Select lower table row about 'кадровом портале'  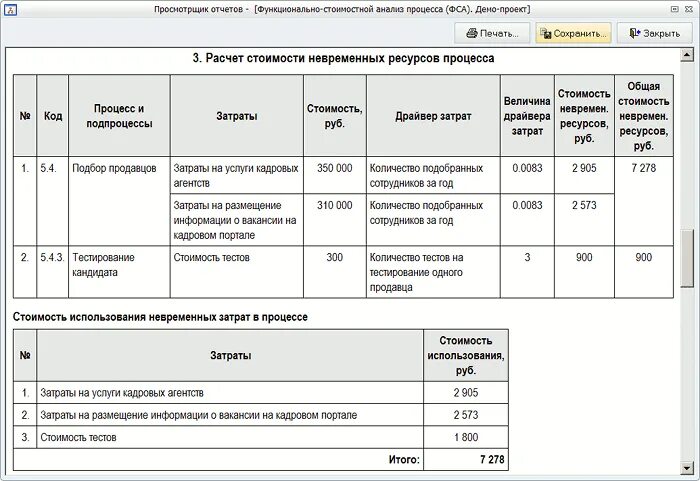click(261, 415)
